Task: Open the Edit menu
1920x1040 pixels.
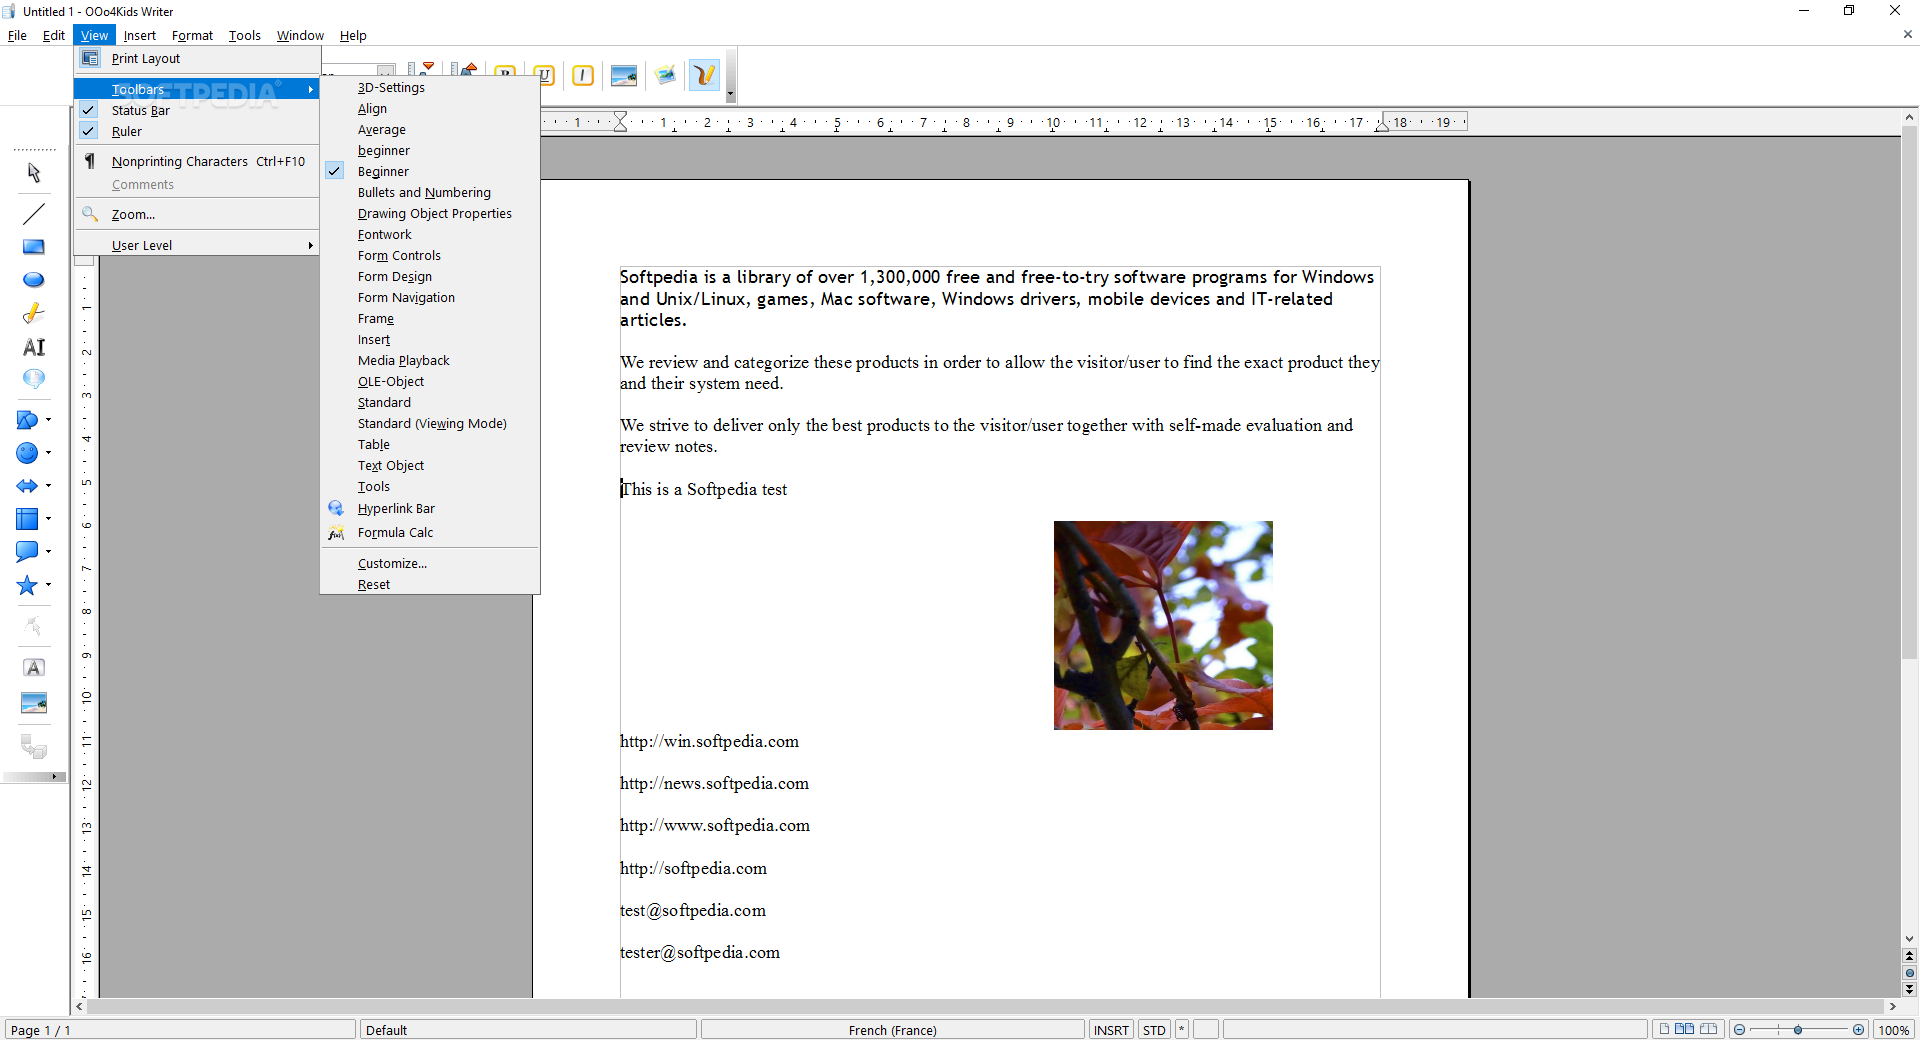Action: pyautogui.click(x=54, y=35)
